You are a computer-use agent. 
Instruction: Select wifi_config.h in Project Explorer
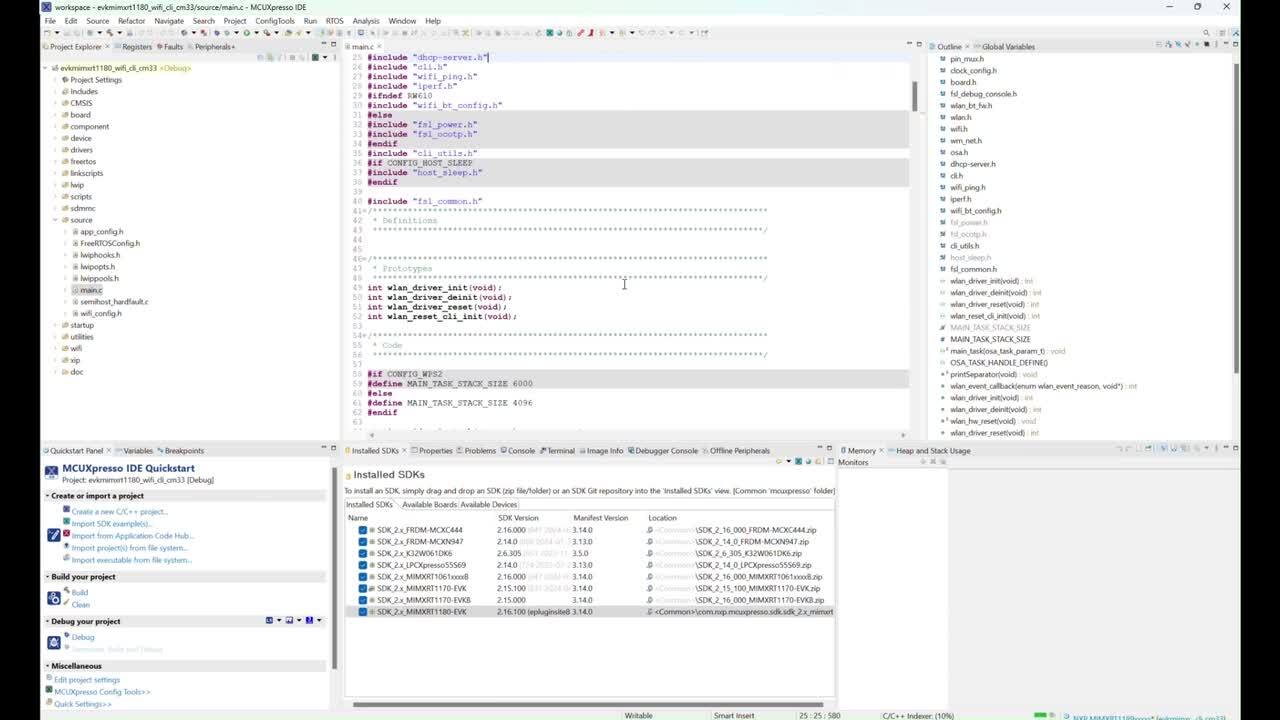point(101,313)
